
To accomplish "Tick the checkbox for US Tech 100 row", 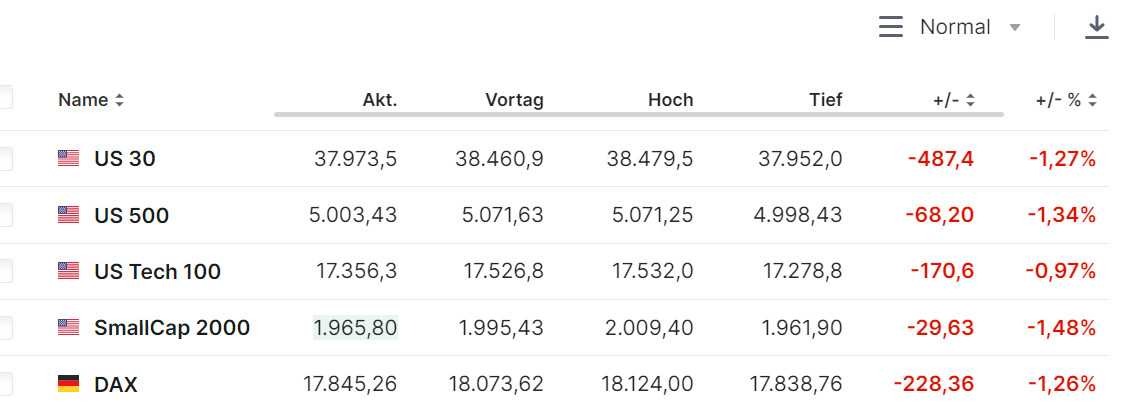I will point(5,271).
